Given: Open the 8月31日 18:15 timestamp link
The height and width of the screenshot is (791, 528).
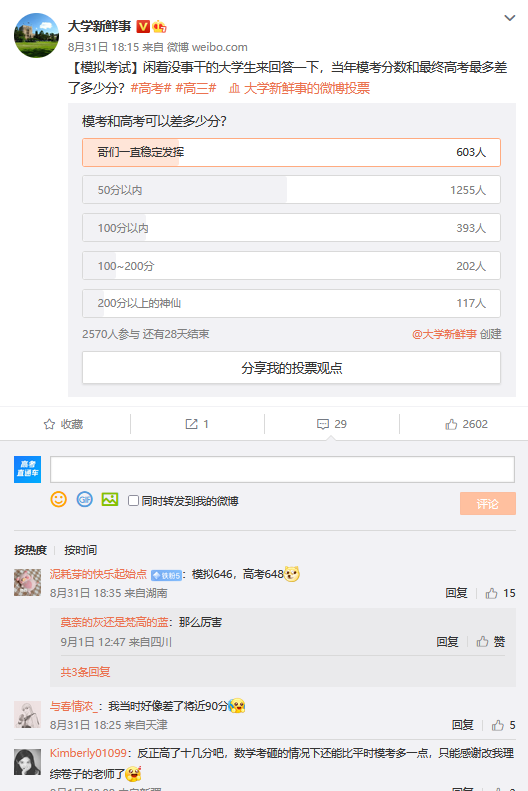Looking at the screenshot, I should tap(103, 47).
